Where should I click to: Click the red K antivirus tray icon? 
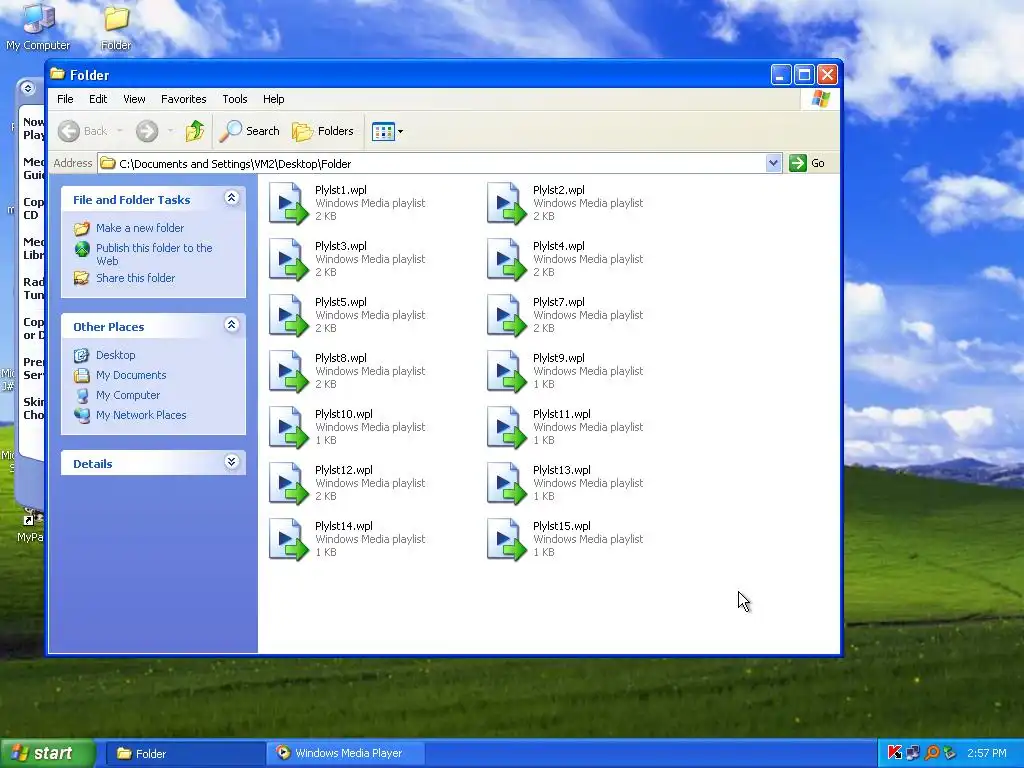(x=895, y=753)
